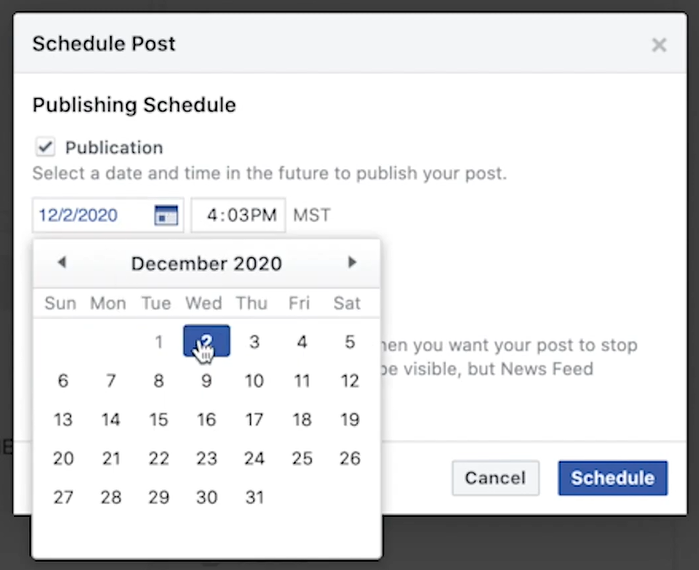The width and height of the screenshot is (699, 570).
Task: Select December 20 in calendar
Action: click(x=63, y=459)
